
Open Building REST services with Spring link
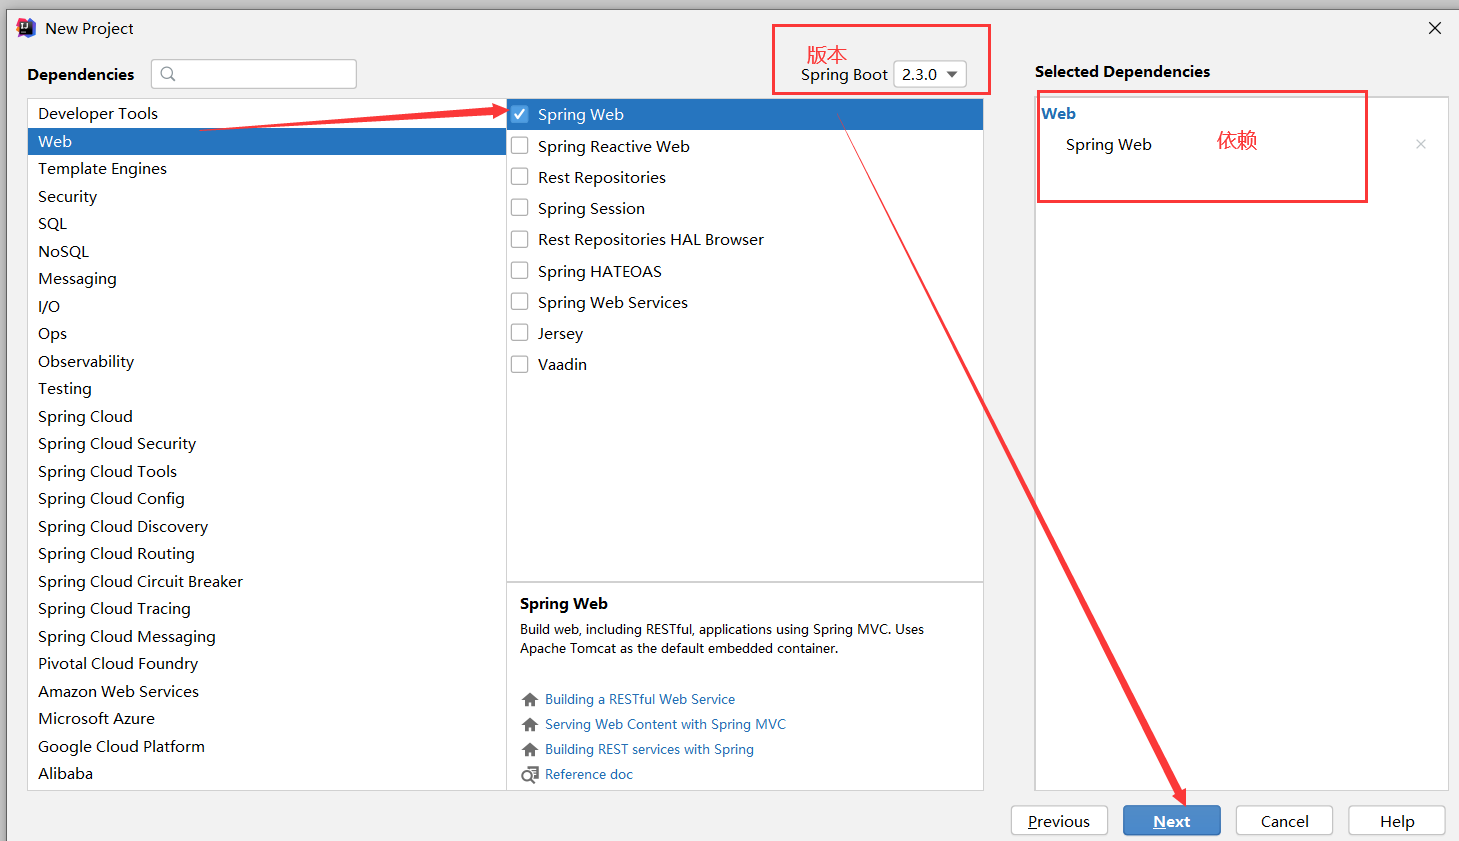click(649, 750)
